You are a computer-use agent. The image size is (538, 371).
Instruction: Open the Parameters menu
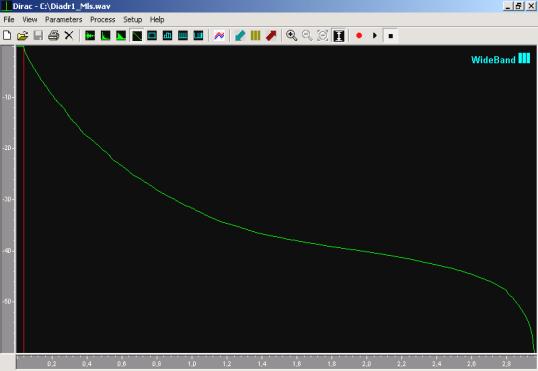[63, 20]
